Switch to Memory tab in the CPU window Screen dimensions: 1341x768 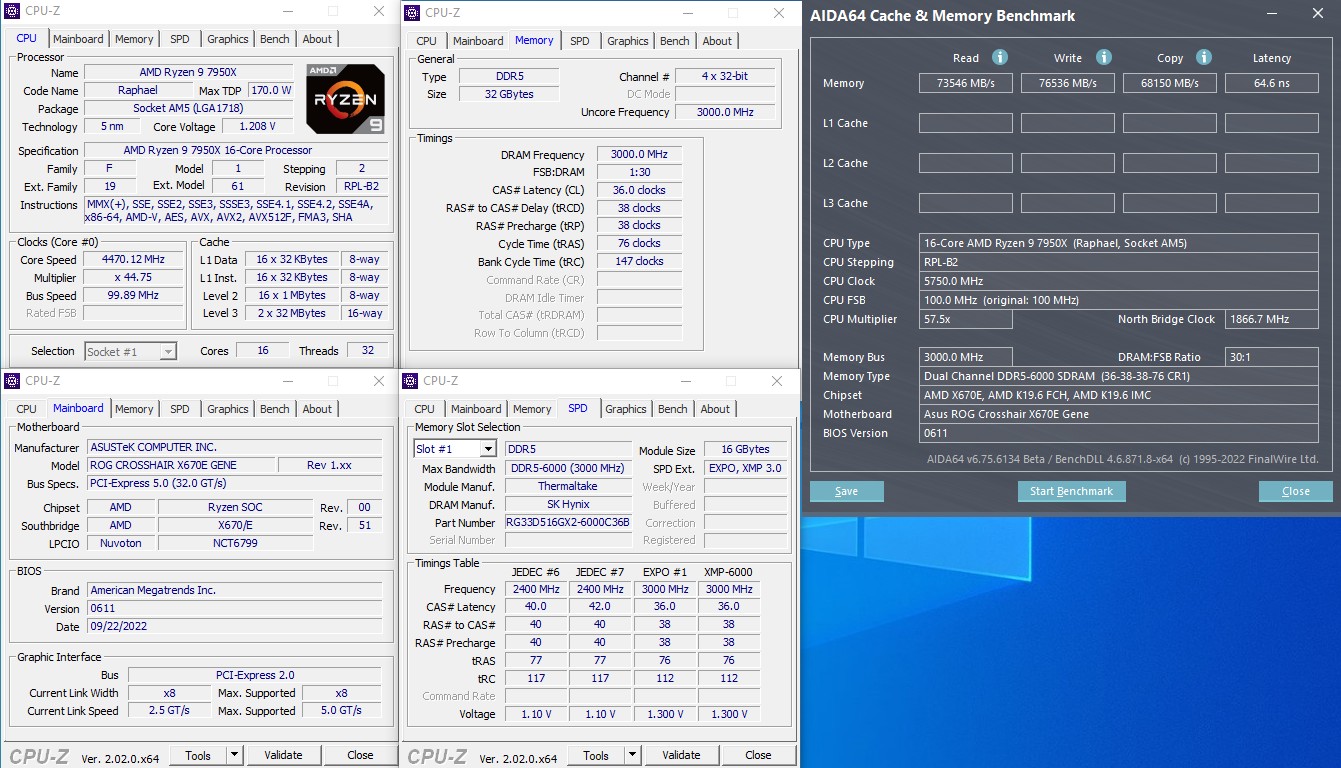point(134,39)
